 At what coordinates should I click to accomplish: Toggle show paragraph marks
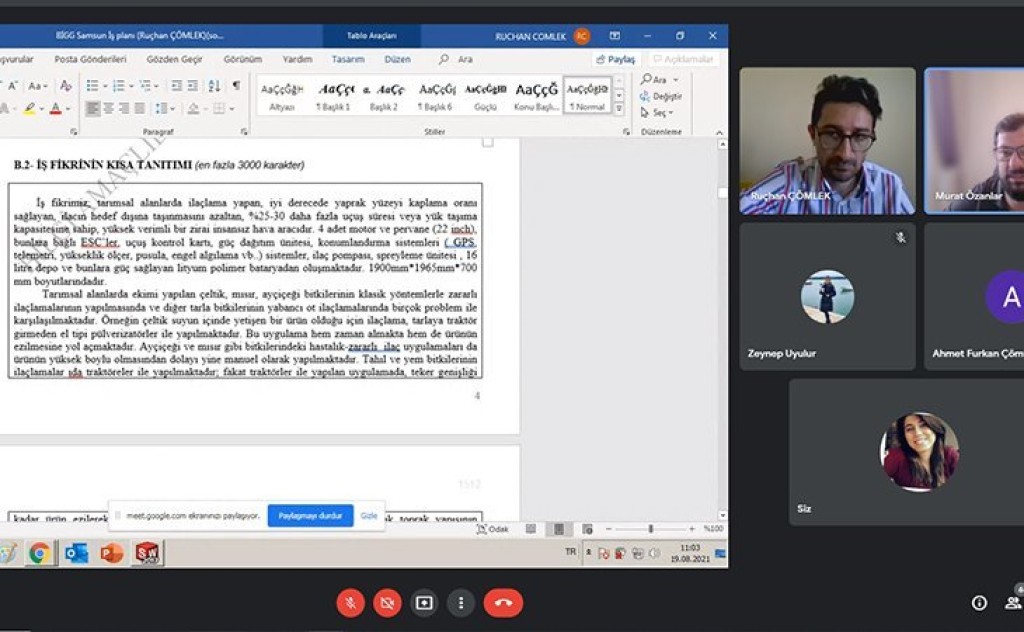pyautogui.click(x=236, y=86)
